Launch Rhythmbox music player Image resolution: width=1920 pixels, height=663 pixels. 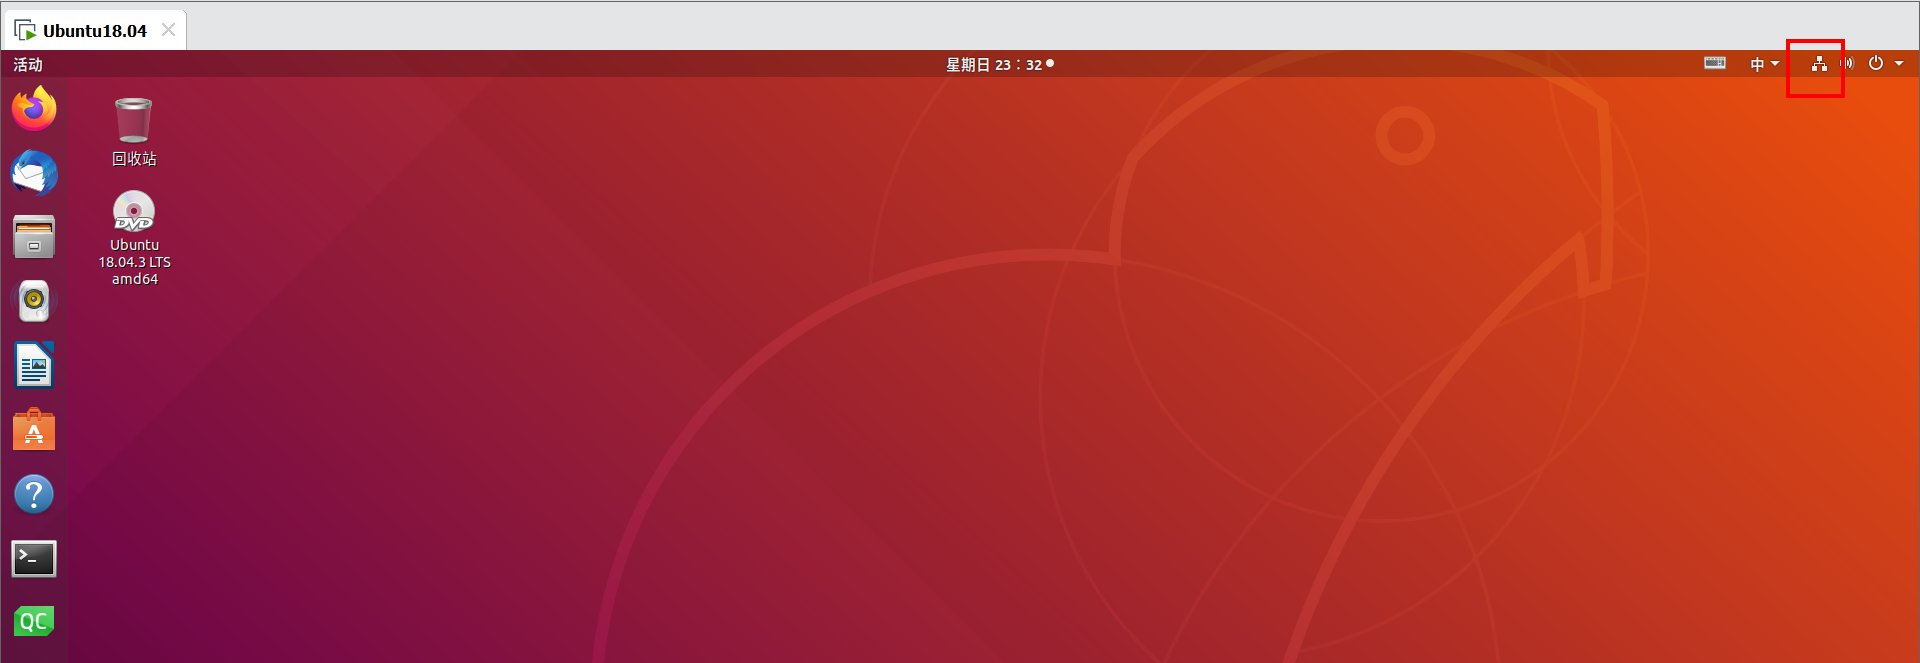click(34, 301)
